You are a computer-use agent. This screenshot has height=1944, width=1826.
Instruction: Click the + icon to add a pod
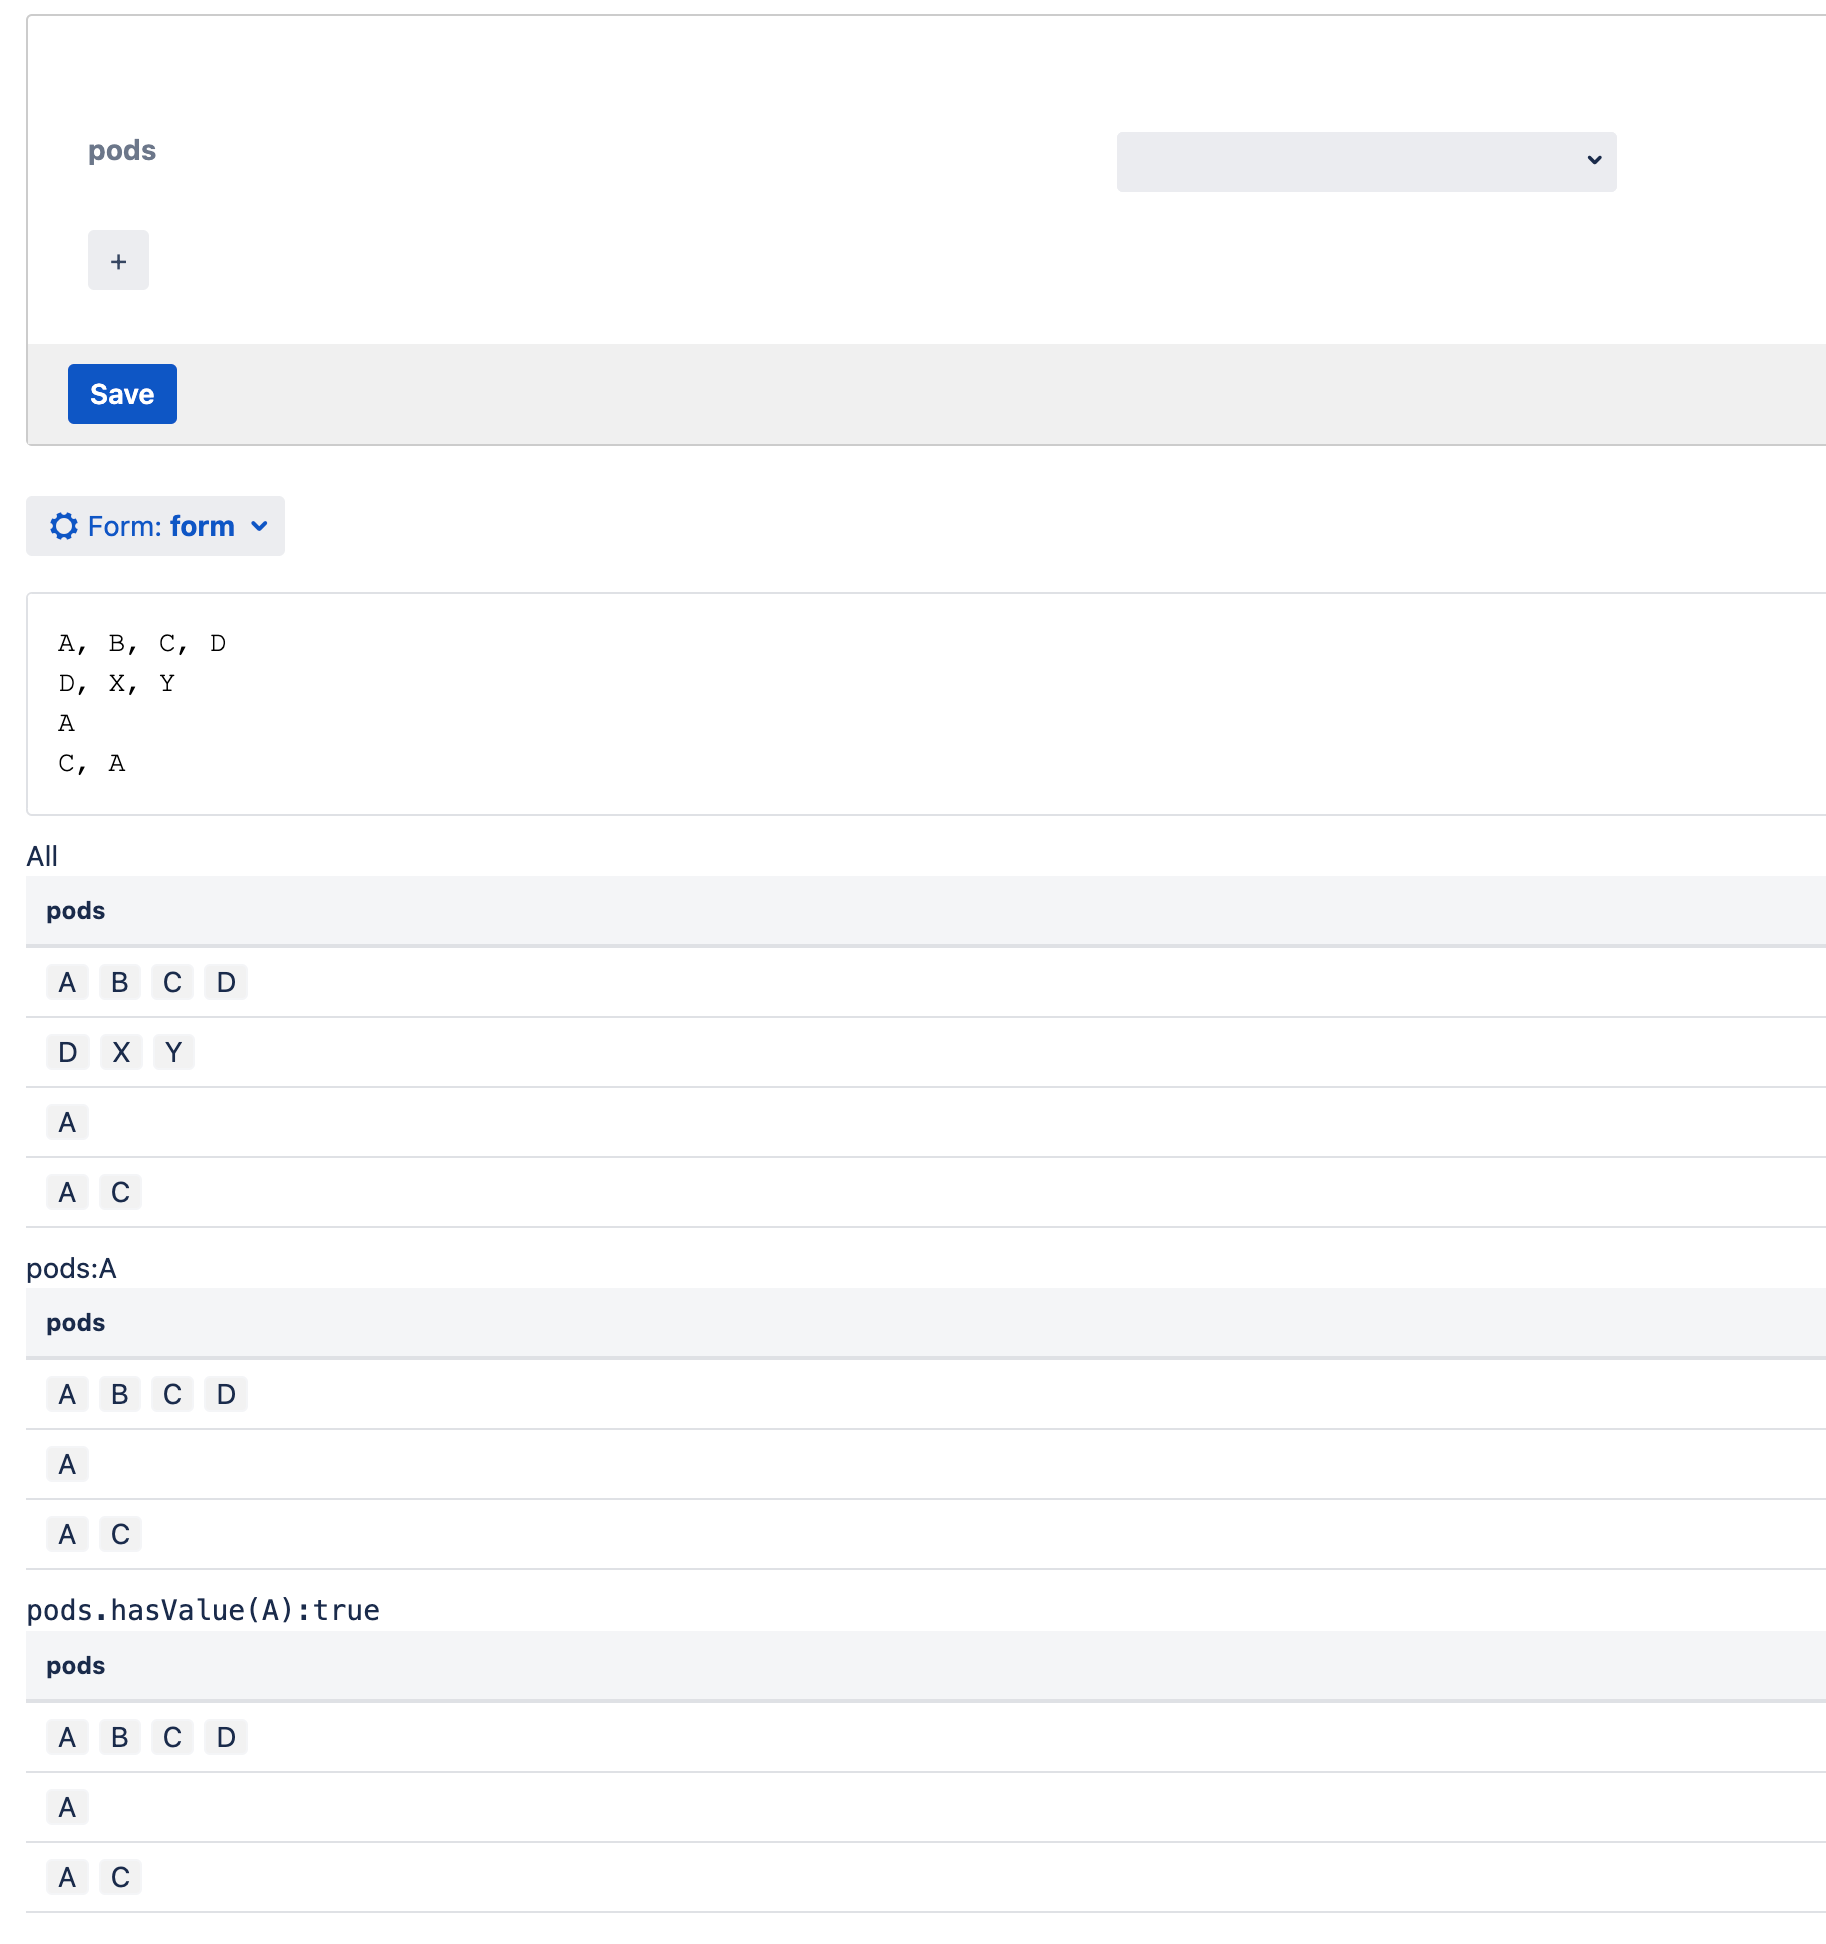click(x=118, y=260)
